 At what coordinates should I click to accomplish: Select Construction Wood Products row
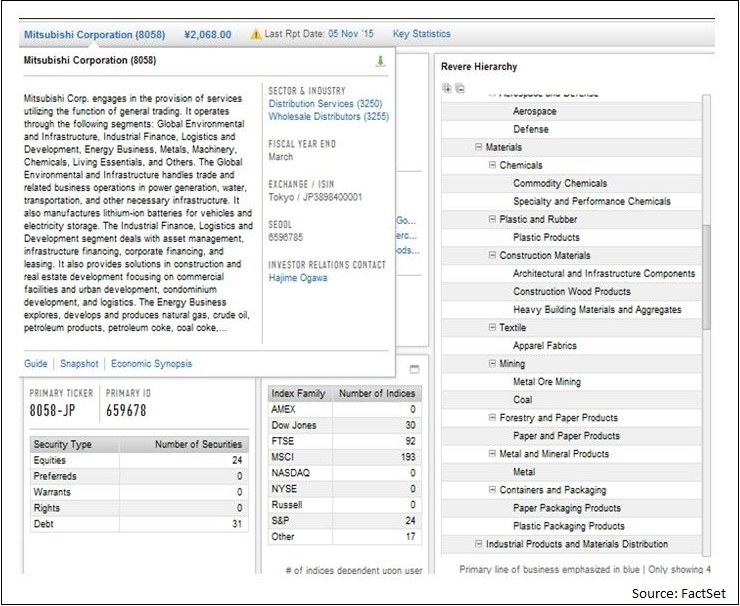coord(572,291)
